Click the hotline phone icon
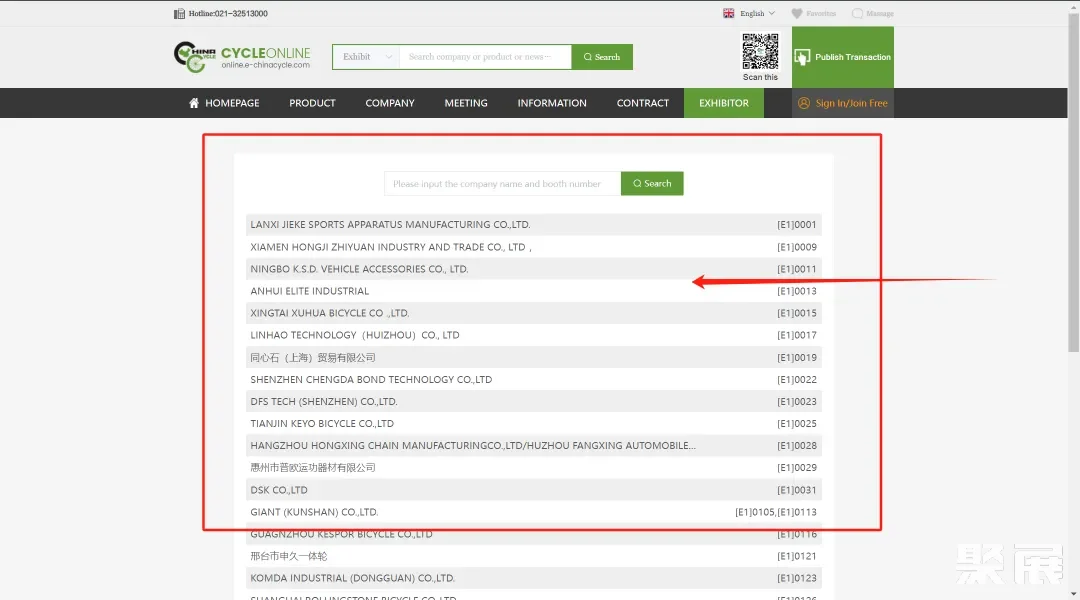1080x600 pixels. click(179, 14)
